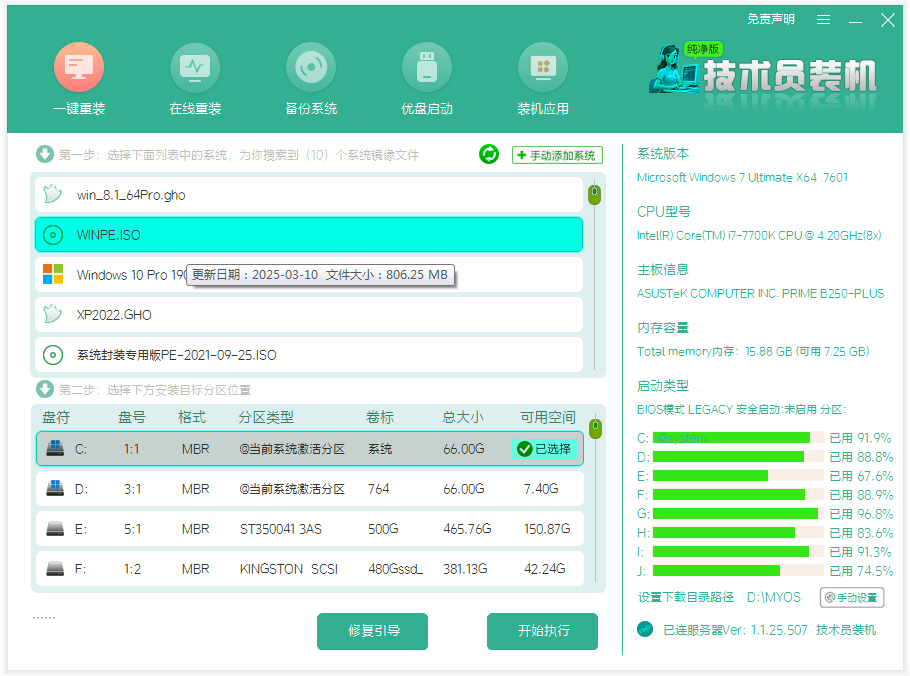Viewport: 910px width, 676px height.
Task: Click 7.40G free space of D:
Action: [x=541, y=489]
